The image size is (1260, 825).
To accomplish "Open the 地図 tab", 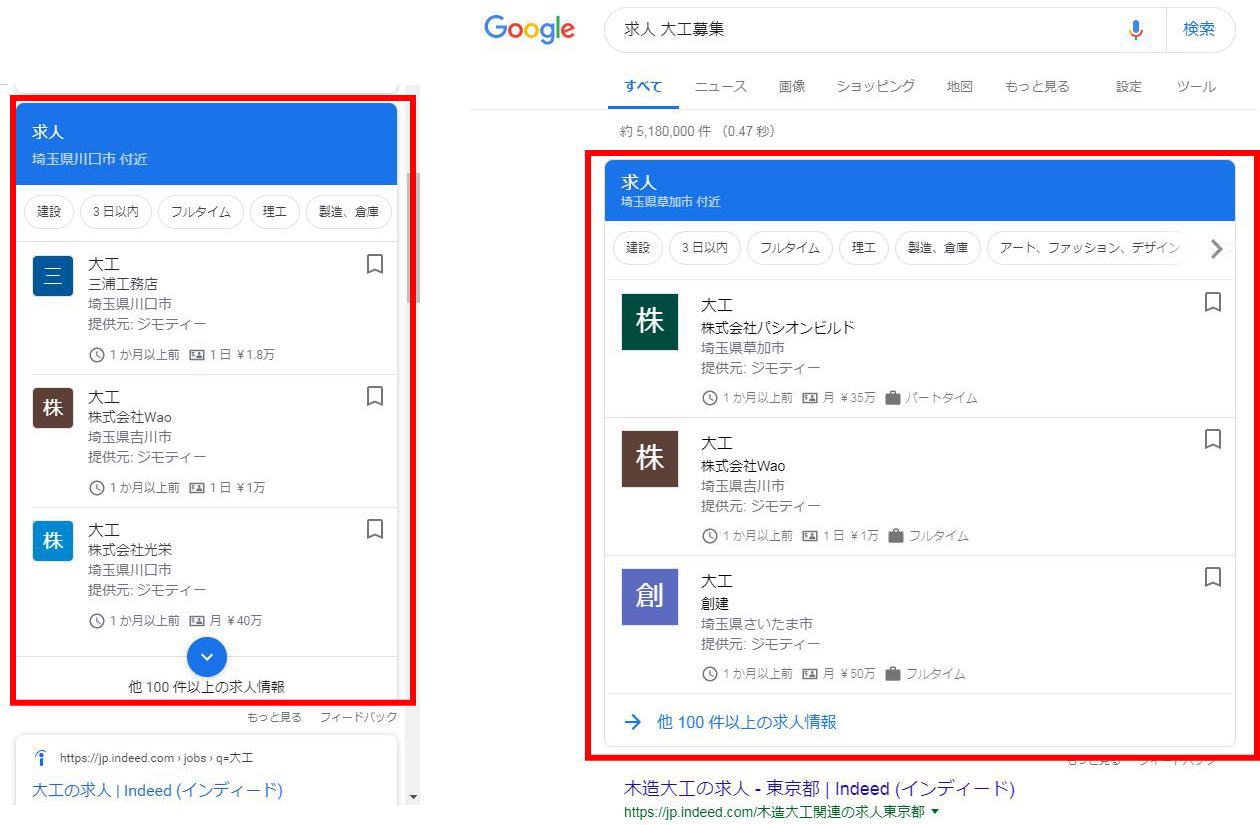I will [960, 87].
